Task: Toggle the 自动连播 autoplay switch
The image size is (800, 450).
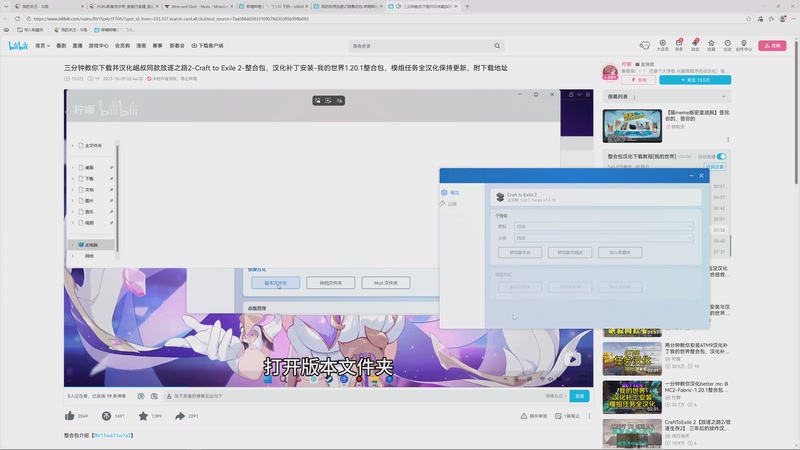Action: click(721, 157)
